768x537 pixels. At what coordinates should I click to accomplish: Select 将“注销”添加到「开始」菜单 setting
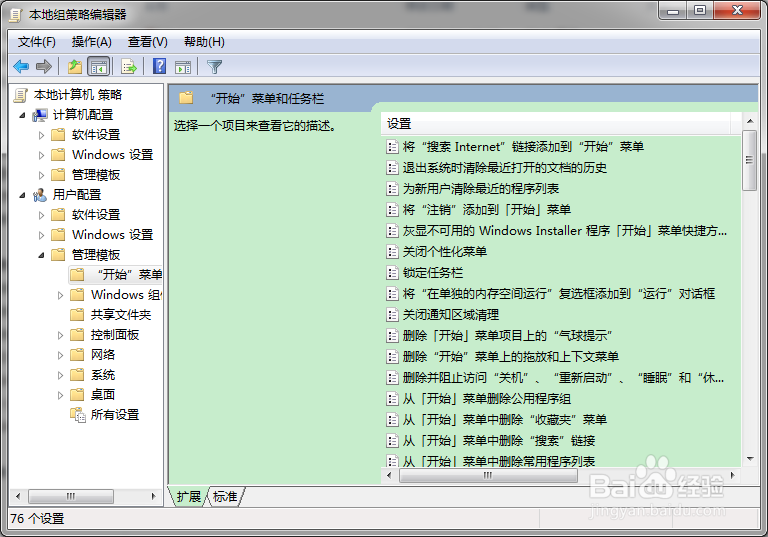click(486, 210)
